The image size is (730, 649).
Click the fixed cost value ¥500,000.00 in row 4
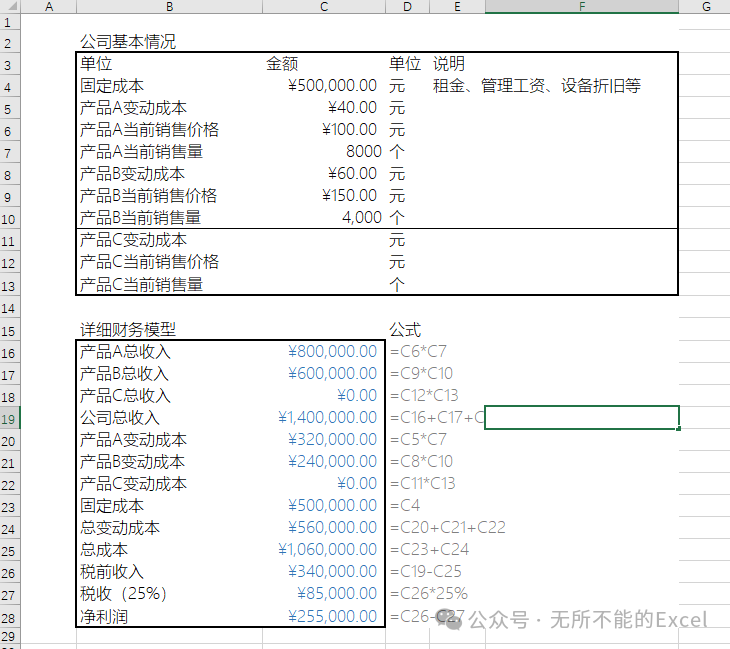[x=332, y=86]
